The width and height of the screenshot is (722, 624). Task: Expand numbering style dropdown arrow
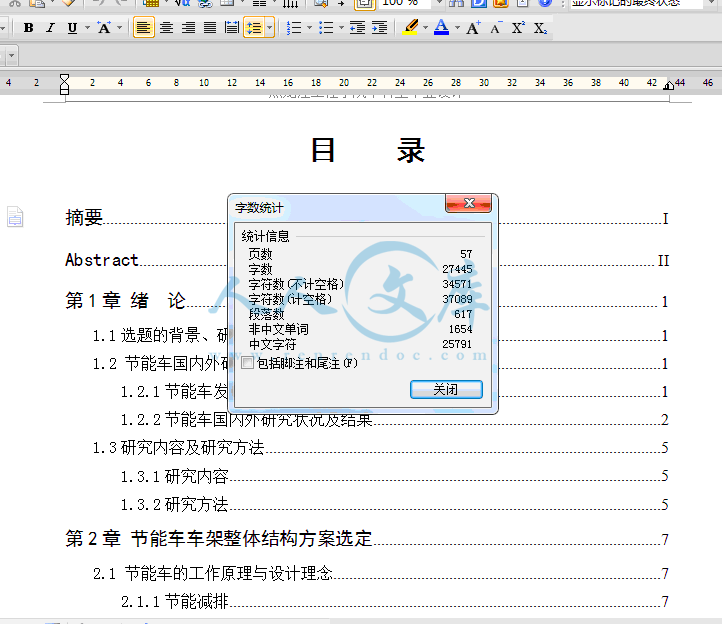click(x=309, y=28)
